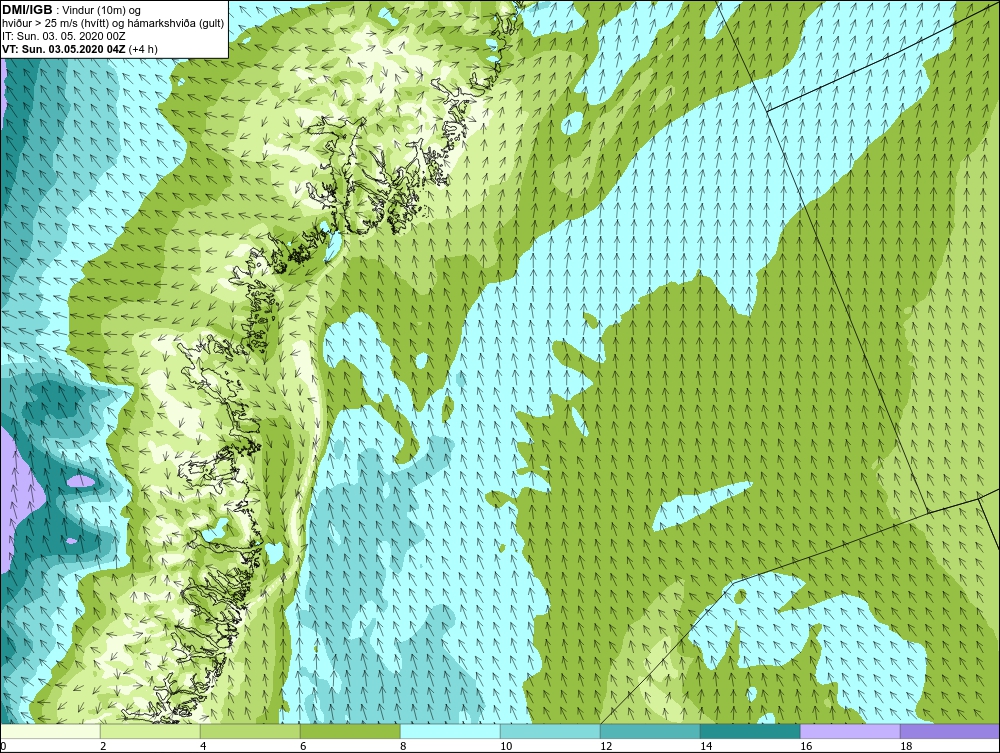Click the 0–2 m/s palest legend swatch

pos(50,732)
